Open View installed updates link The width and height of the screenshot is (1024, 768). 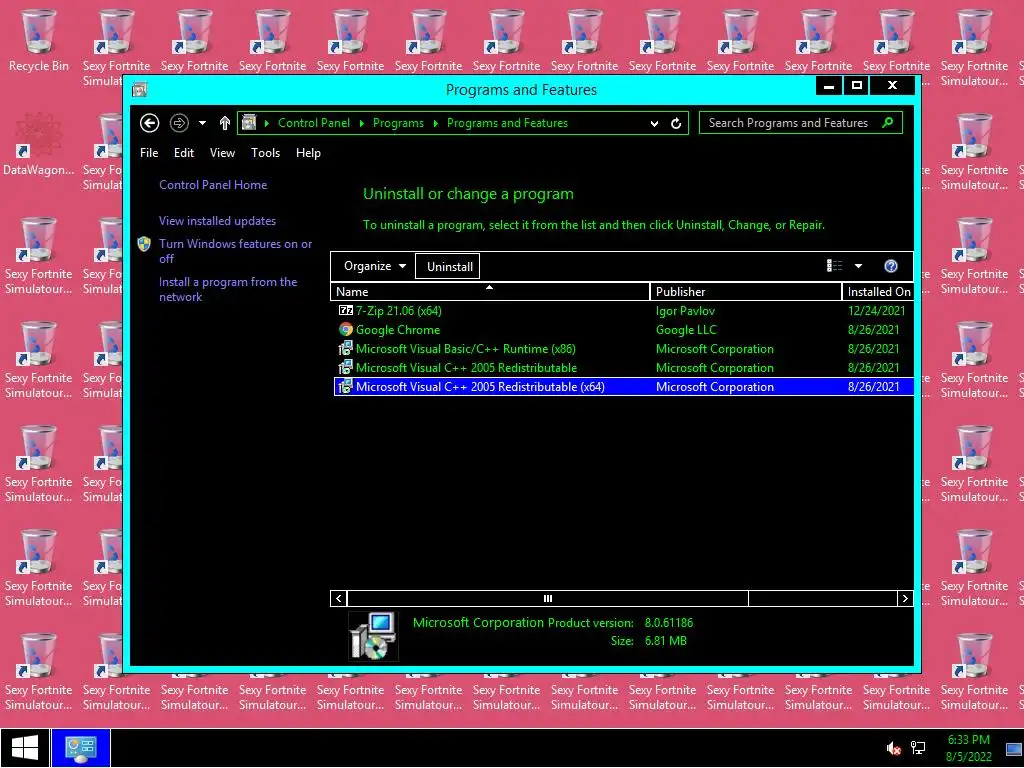pos(217,221)
